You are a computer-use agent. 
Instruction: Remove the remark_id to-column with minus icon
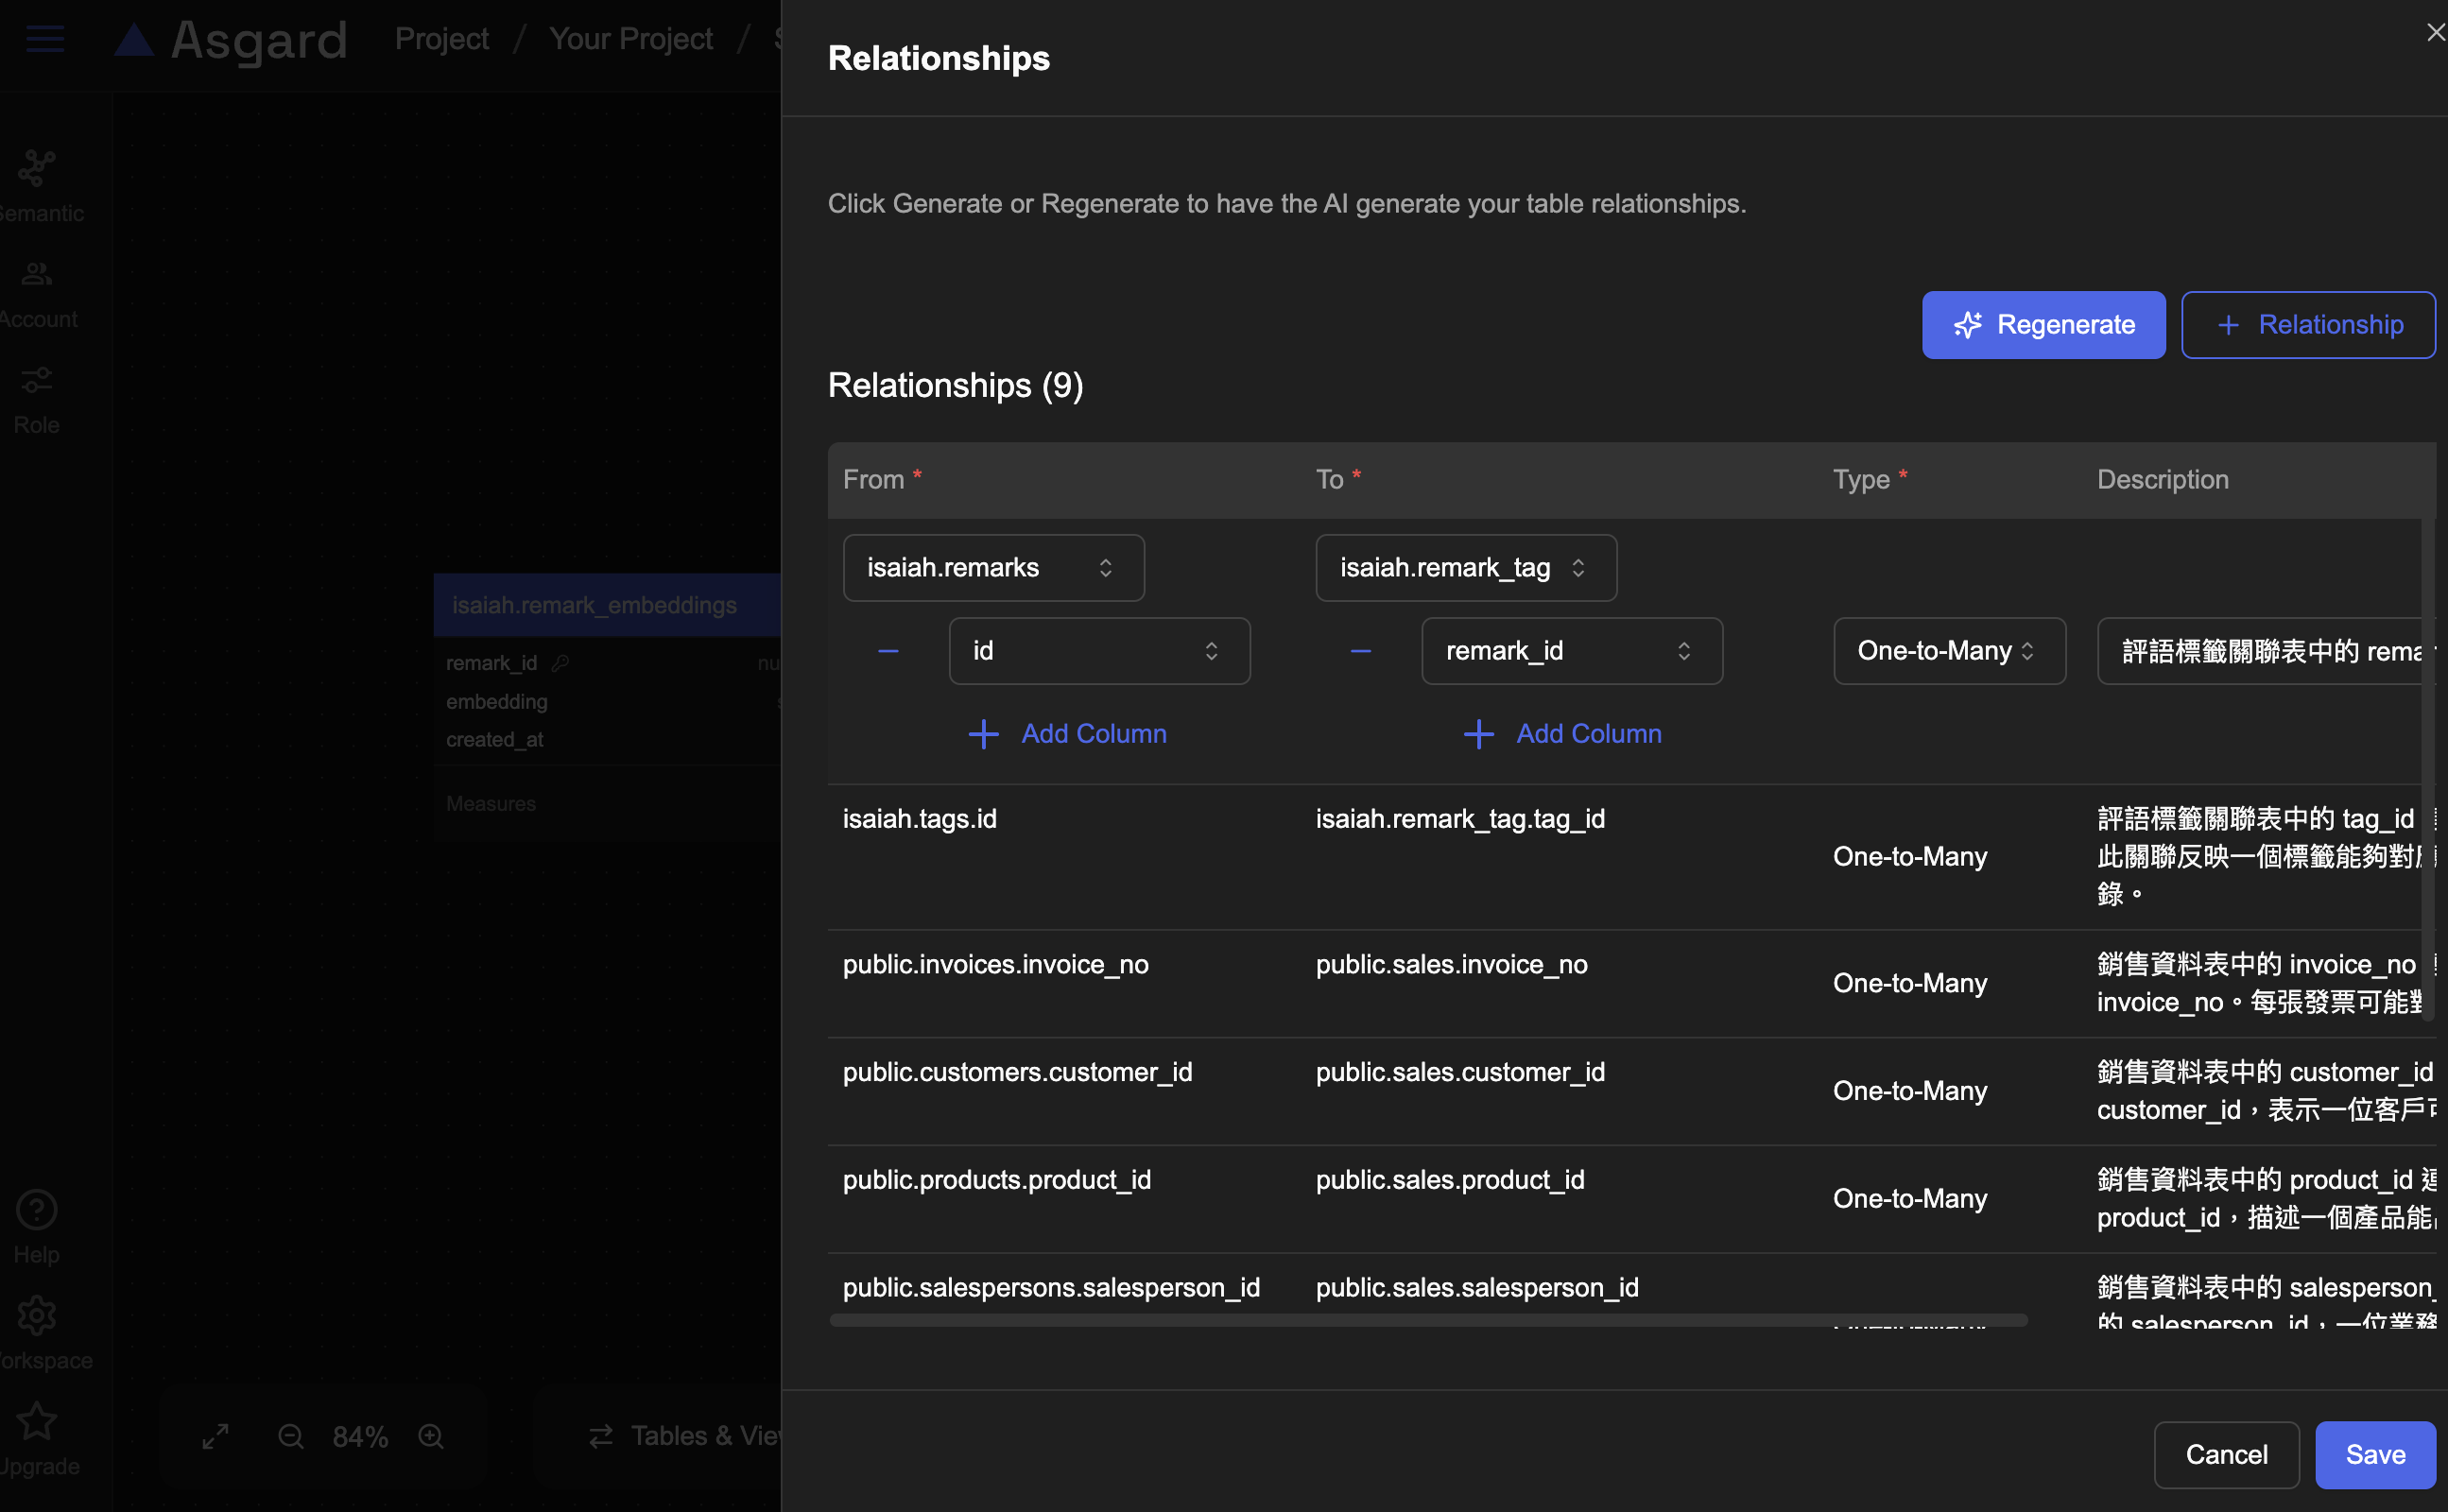coord(1360,651)
